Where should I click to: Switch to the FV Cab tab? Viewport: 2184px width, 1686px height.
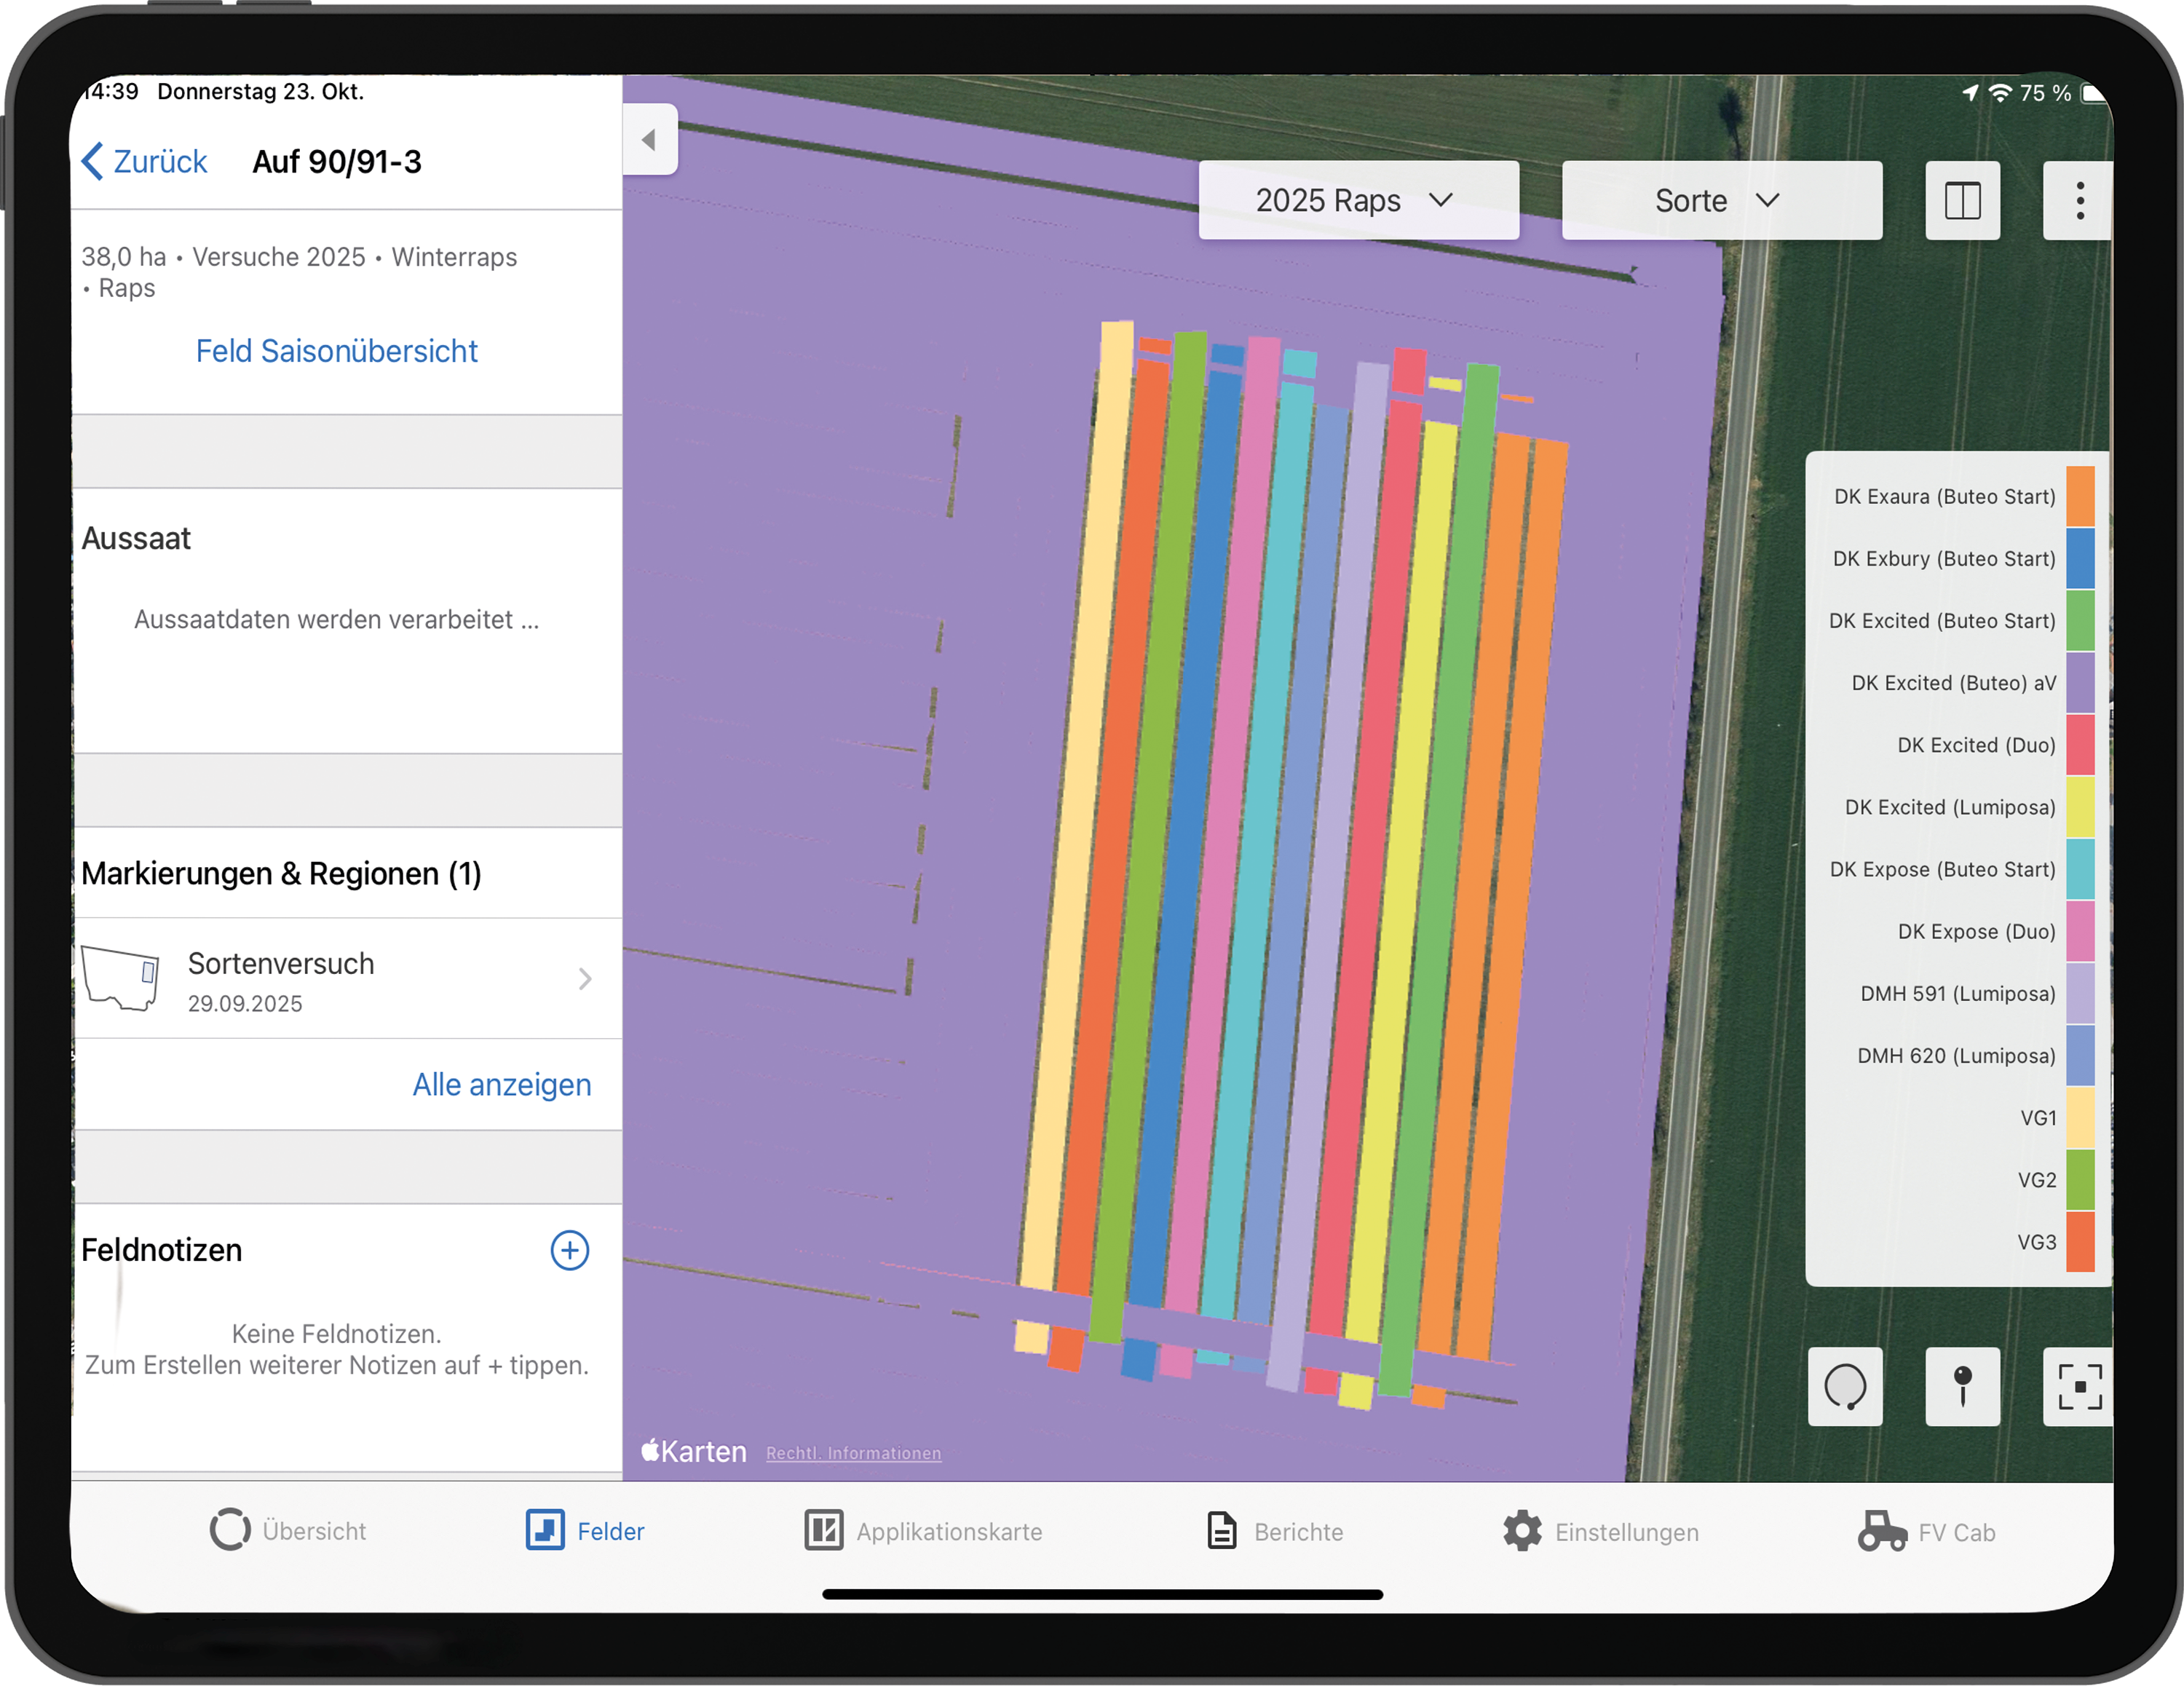[1926, 1530]
